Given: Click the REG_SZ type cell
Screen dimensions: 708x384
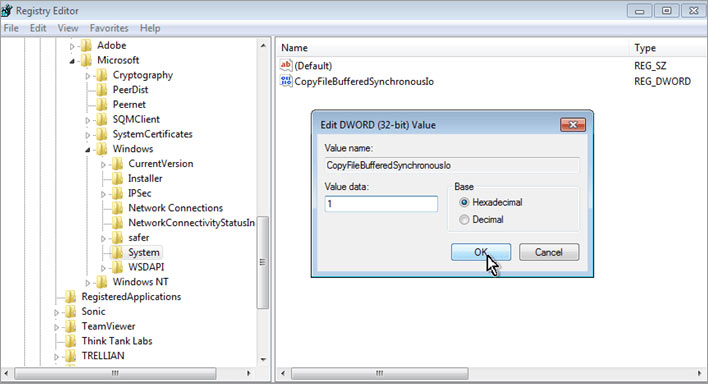Looking at the screenshot, I should pos(650,66).
